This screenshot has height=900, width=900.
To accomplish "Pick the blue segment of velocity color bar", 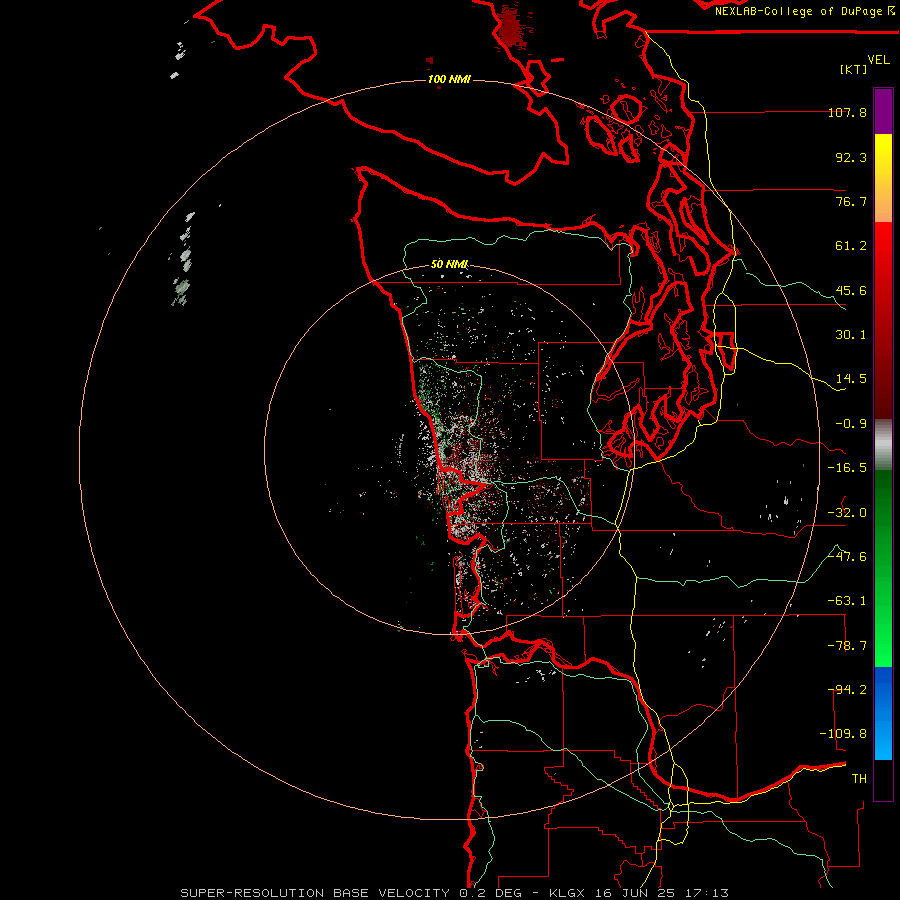I will coord(883,713).
